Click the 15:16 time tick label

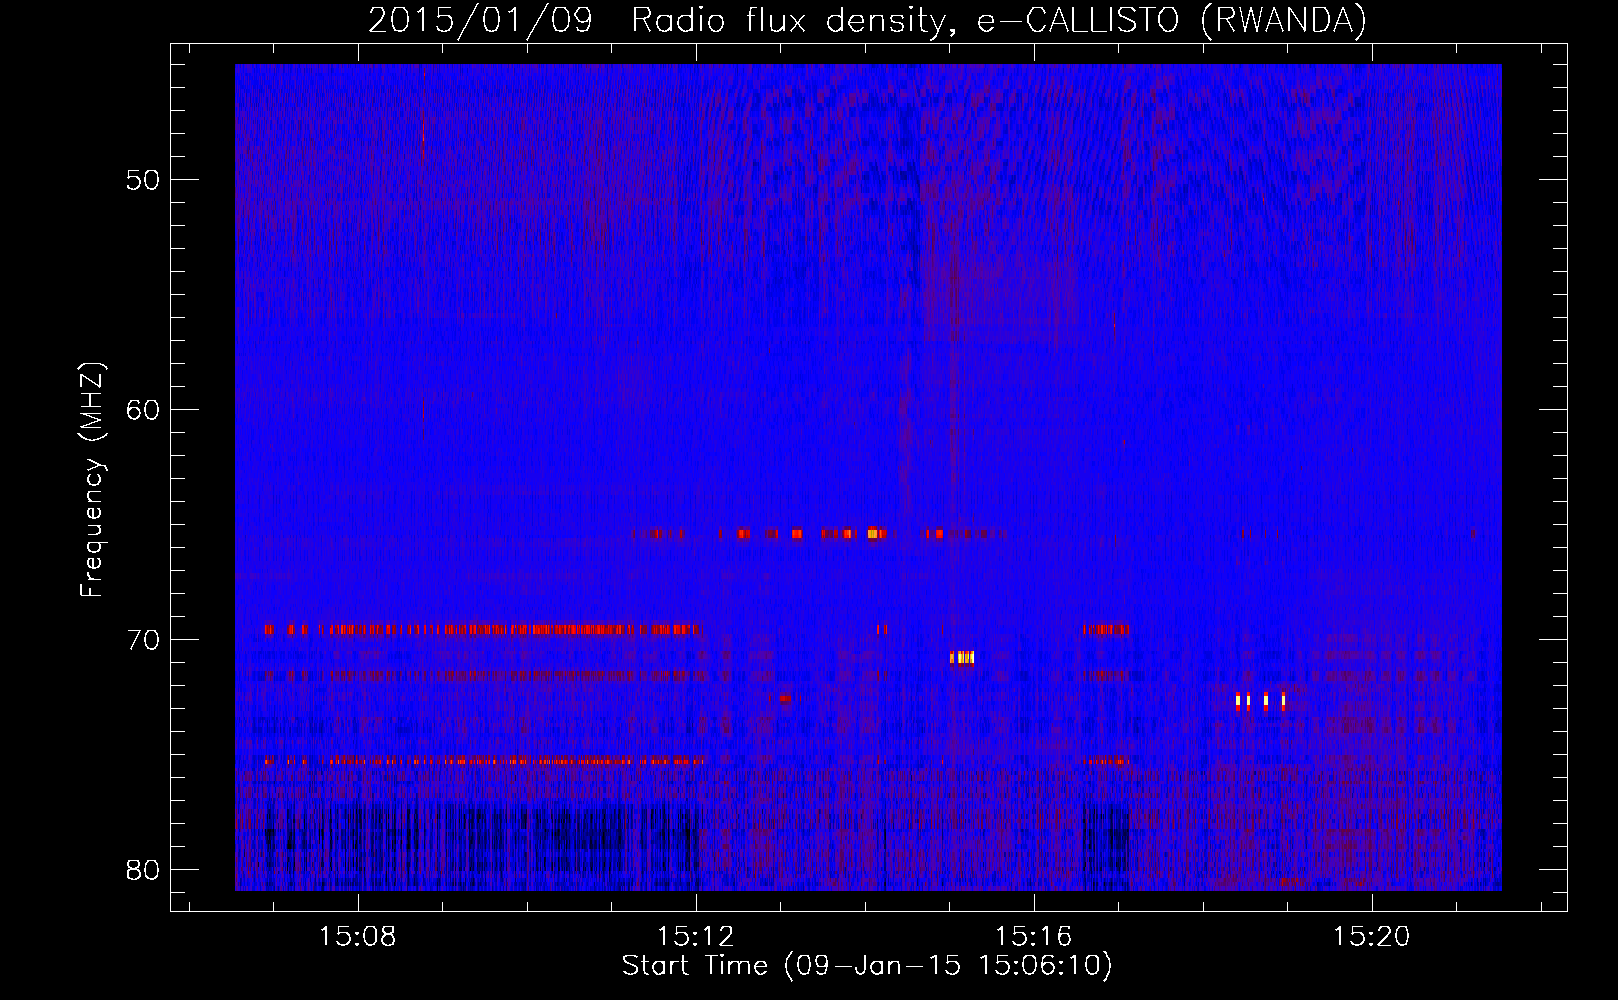coord(1033,936)
